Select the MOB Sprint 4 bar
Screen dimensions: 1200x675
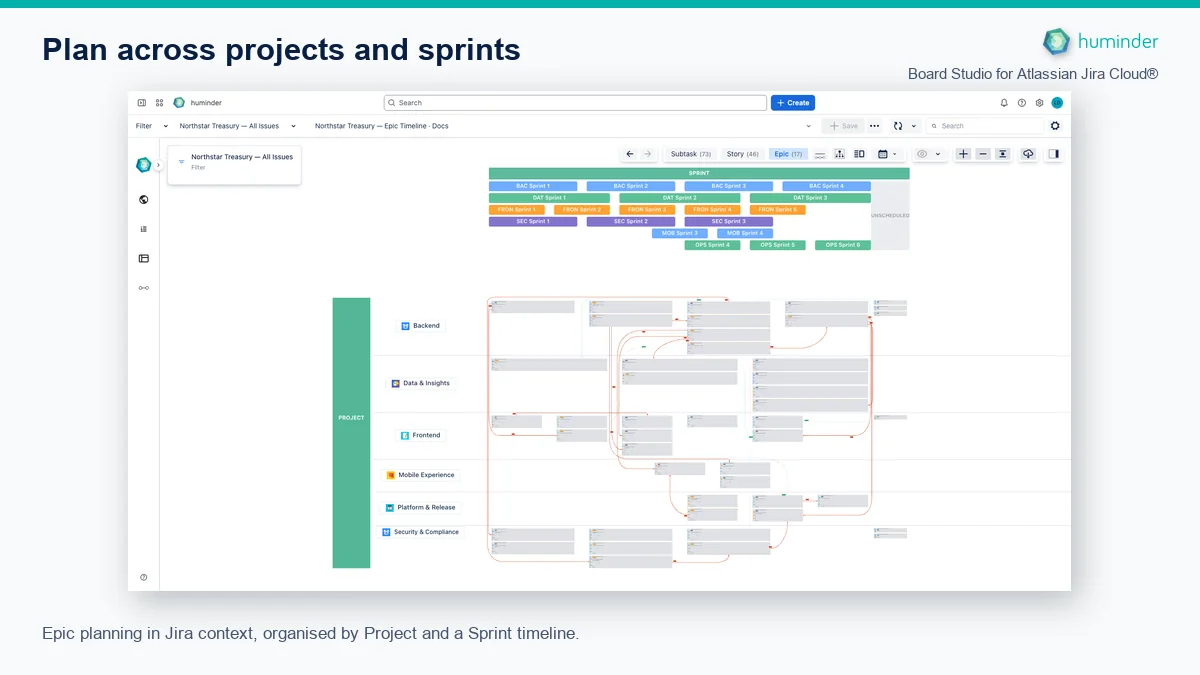pos(745,233)
